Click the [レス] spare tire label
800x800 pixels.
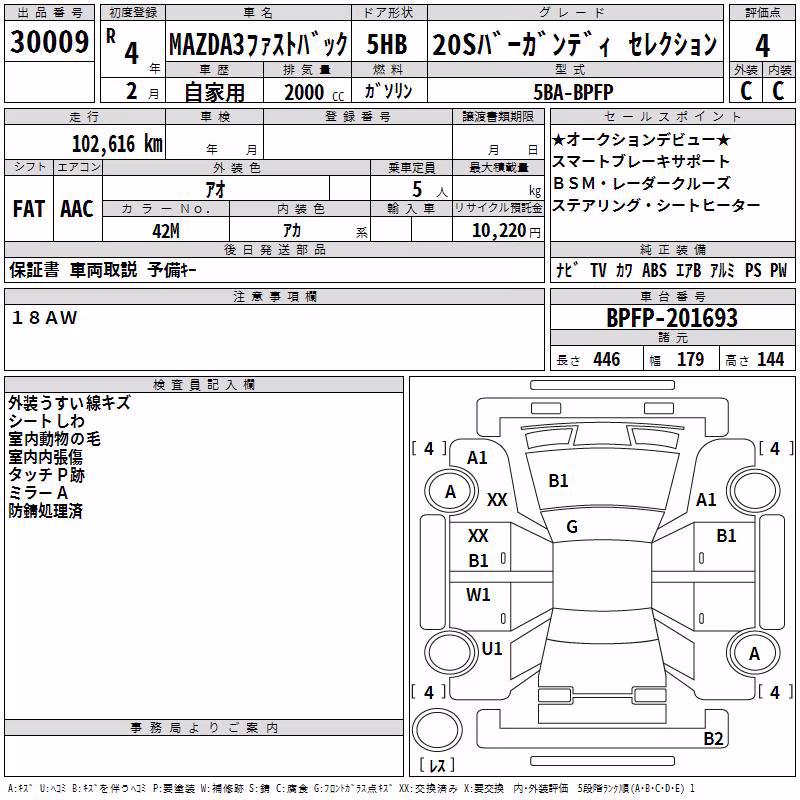point(437,765)
